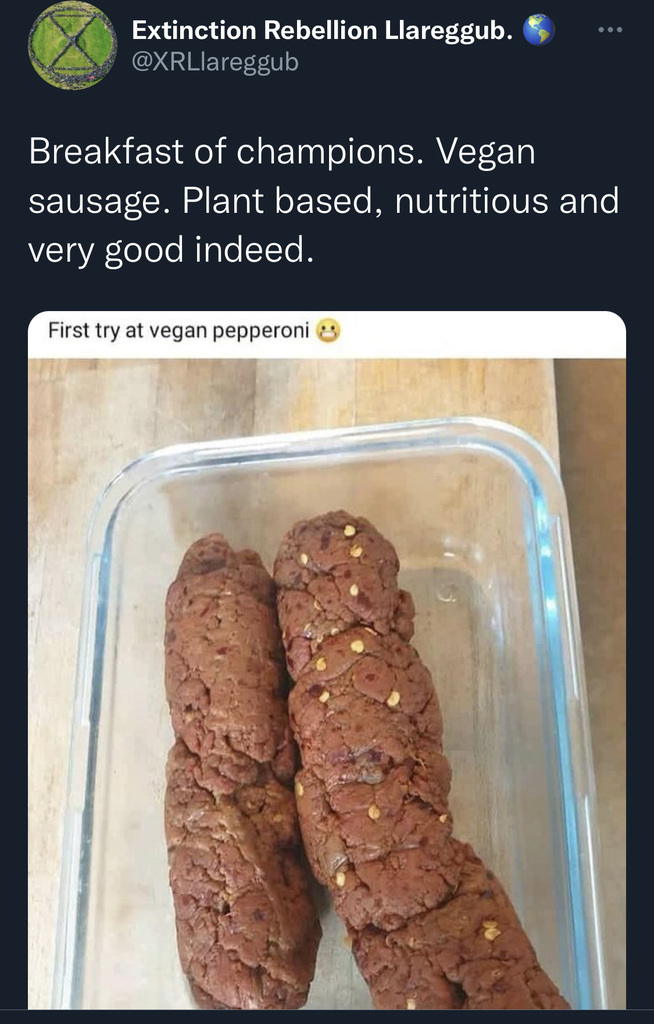Click the grimacing emoji in the caption
654x1024 pixels.
[328, 331]
